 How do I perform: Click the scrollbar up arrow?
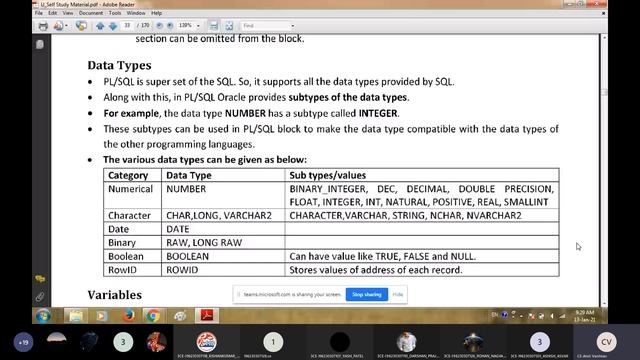click(x=604, y=38)
